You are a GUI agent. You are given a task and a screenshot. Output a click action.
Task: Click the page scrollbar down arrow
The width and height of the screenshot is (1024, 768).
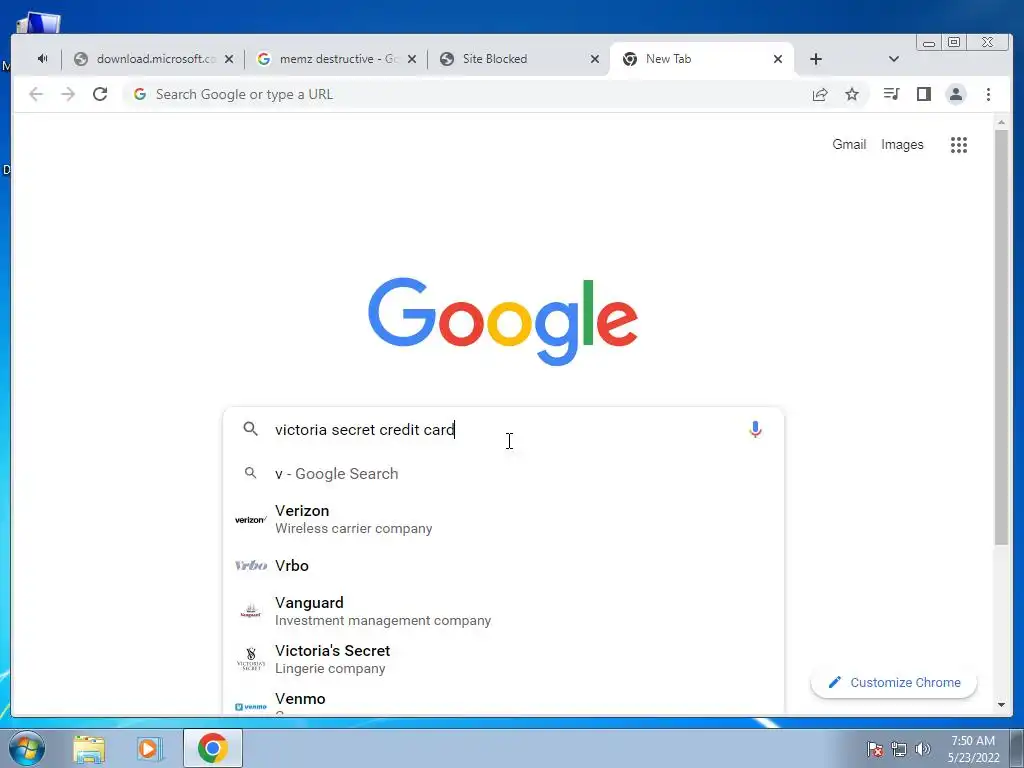(1001, 705)
